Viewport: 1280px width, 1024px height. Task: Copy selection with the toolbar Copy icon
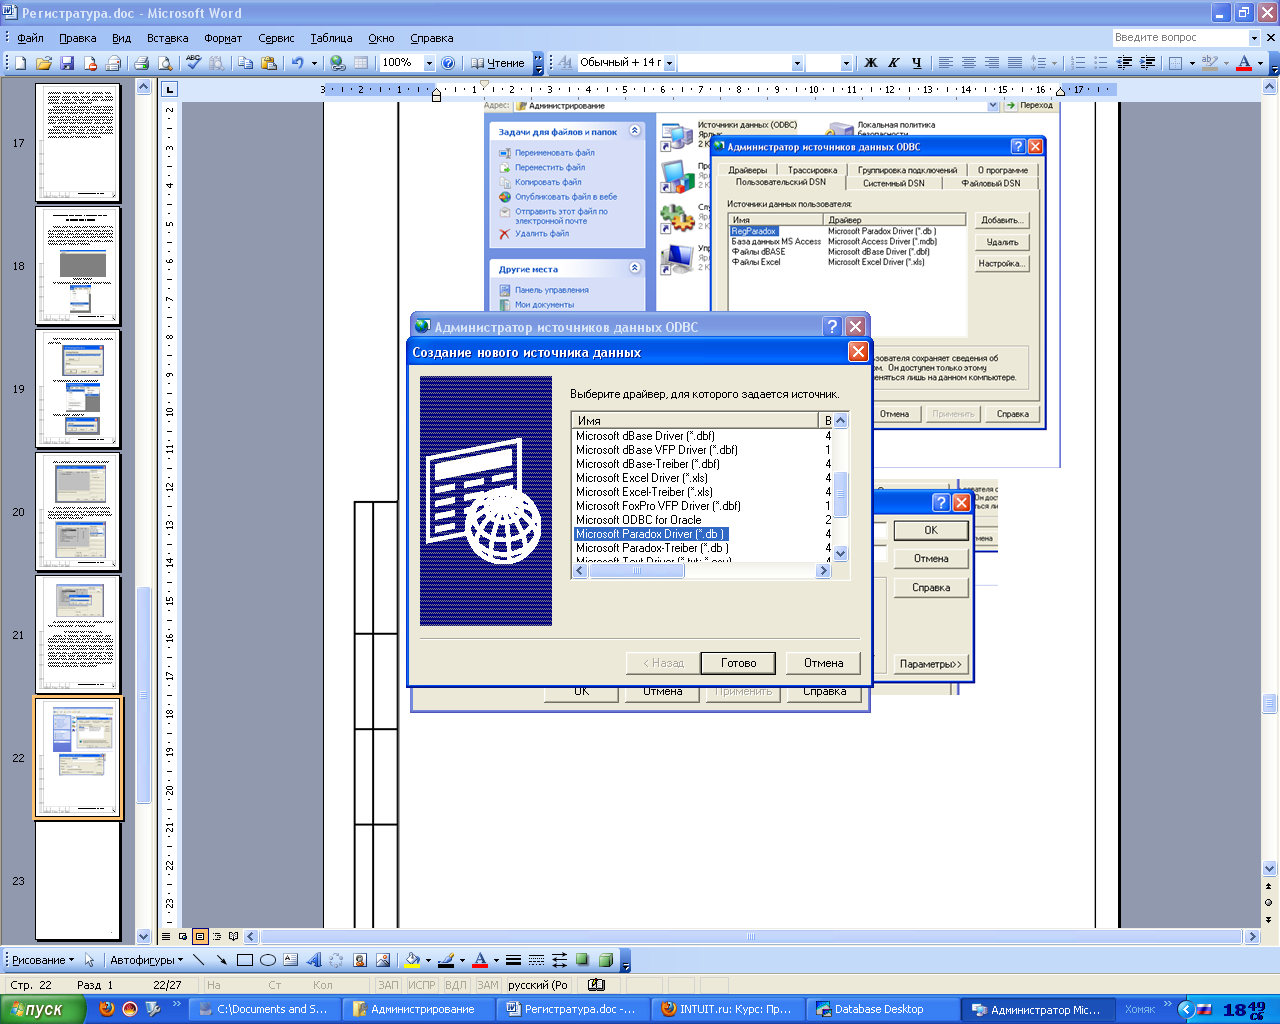245,63
